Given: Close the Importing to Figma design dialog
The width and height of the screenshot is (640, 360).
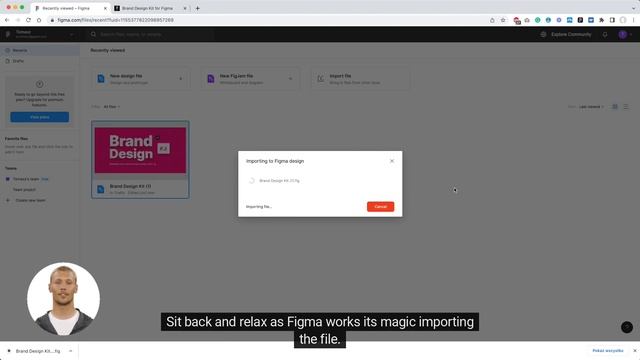Looking at the screenshot, I should [x=392, y=161].
